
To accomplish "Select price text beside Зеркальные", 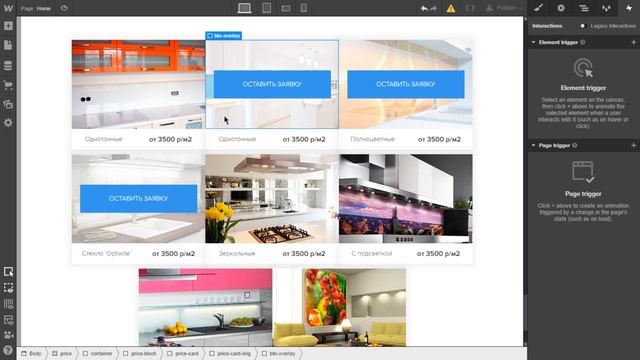I will pos(304,253).
